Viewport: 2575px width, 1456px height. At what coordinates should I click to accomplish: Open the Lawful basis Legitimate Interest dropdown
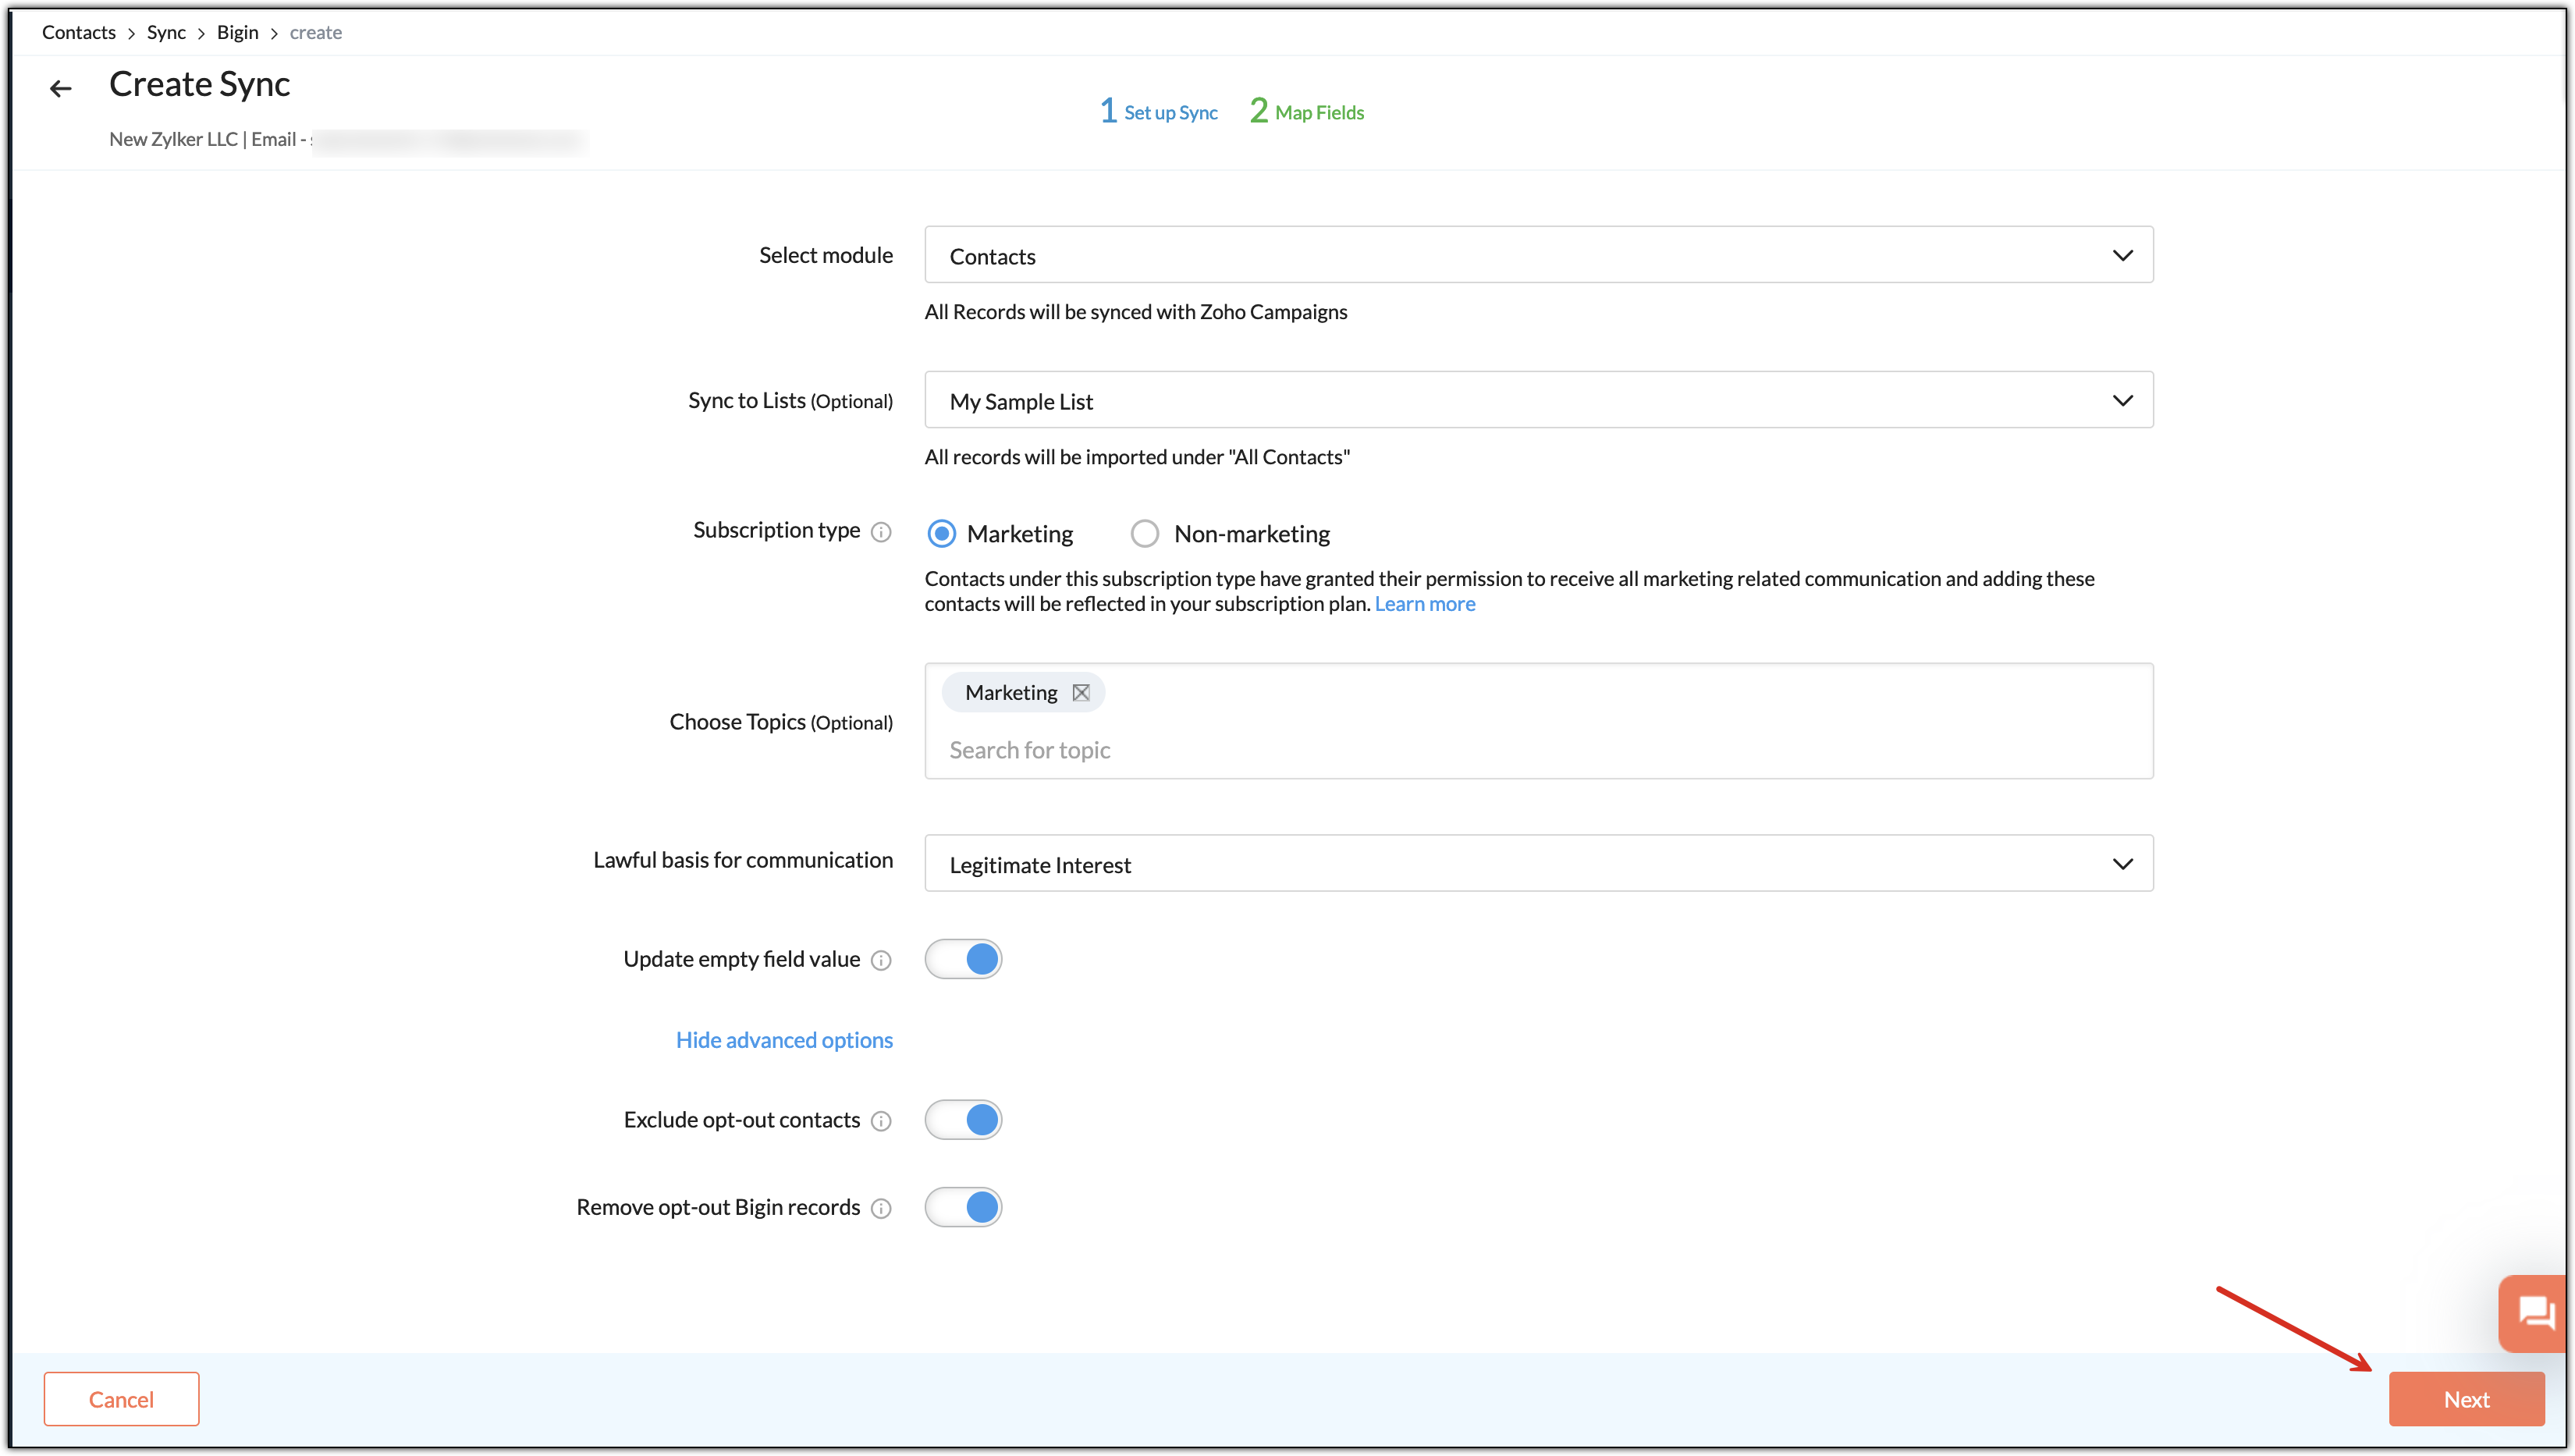coord(1538,863)
